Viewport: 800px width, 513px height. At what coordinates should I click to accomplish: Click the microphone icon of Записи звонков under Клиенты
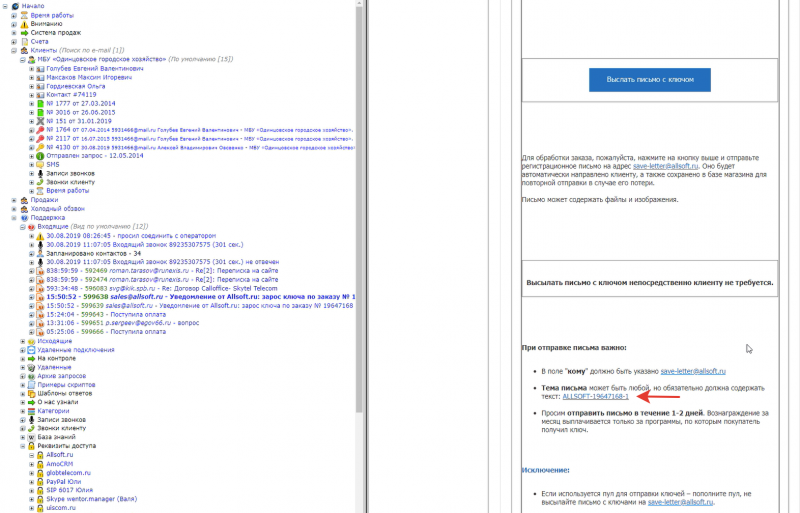coord(40,174)
